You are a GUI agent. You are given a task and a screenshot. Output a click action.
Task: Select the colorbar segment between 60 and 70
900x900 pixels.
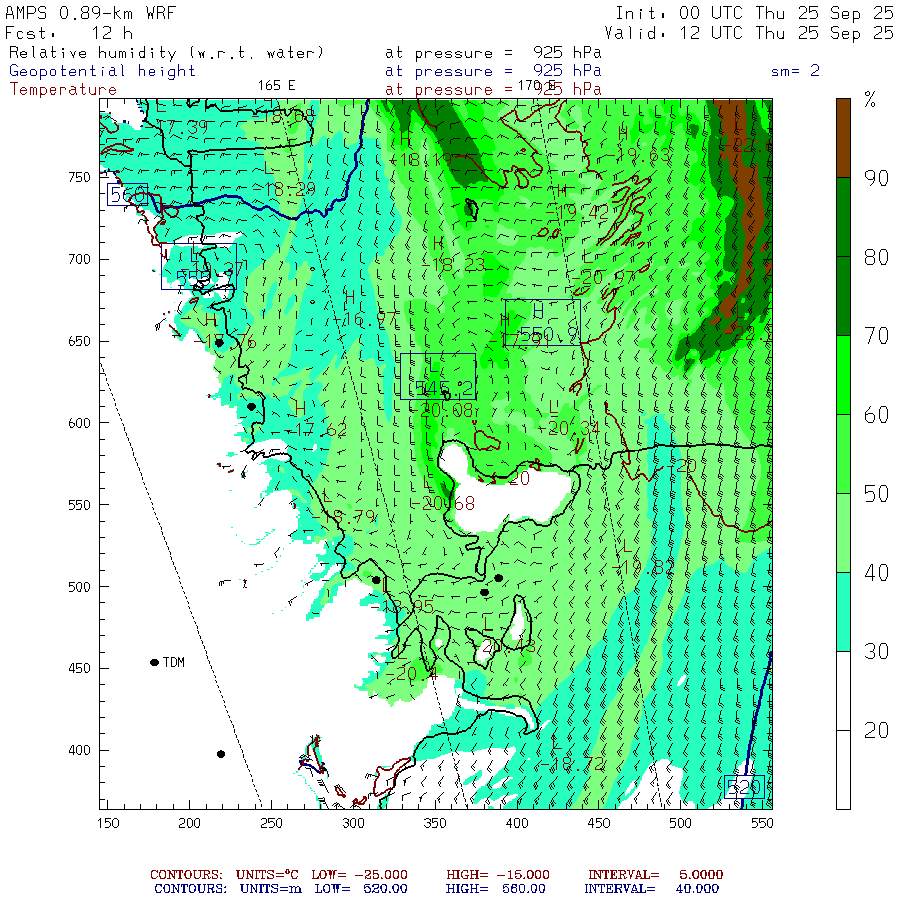point(843,375)
